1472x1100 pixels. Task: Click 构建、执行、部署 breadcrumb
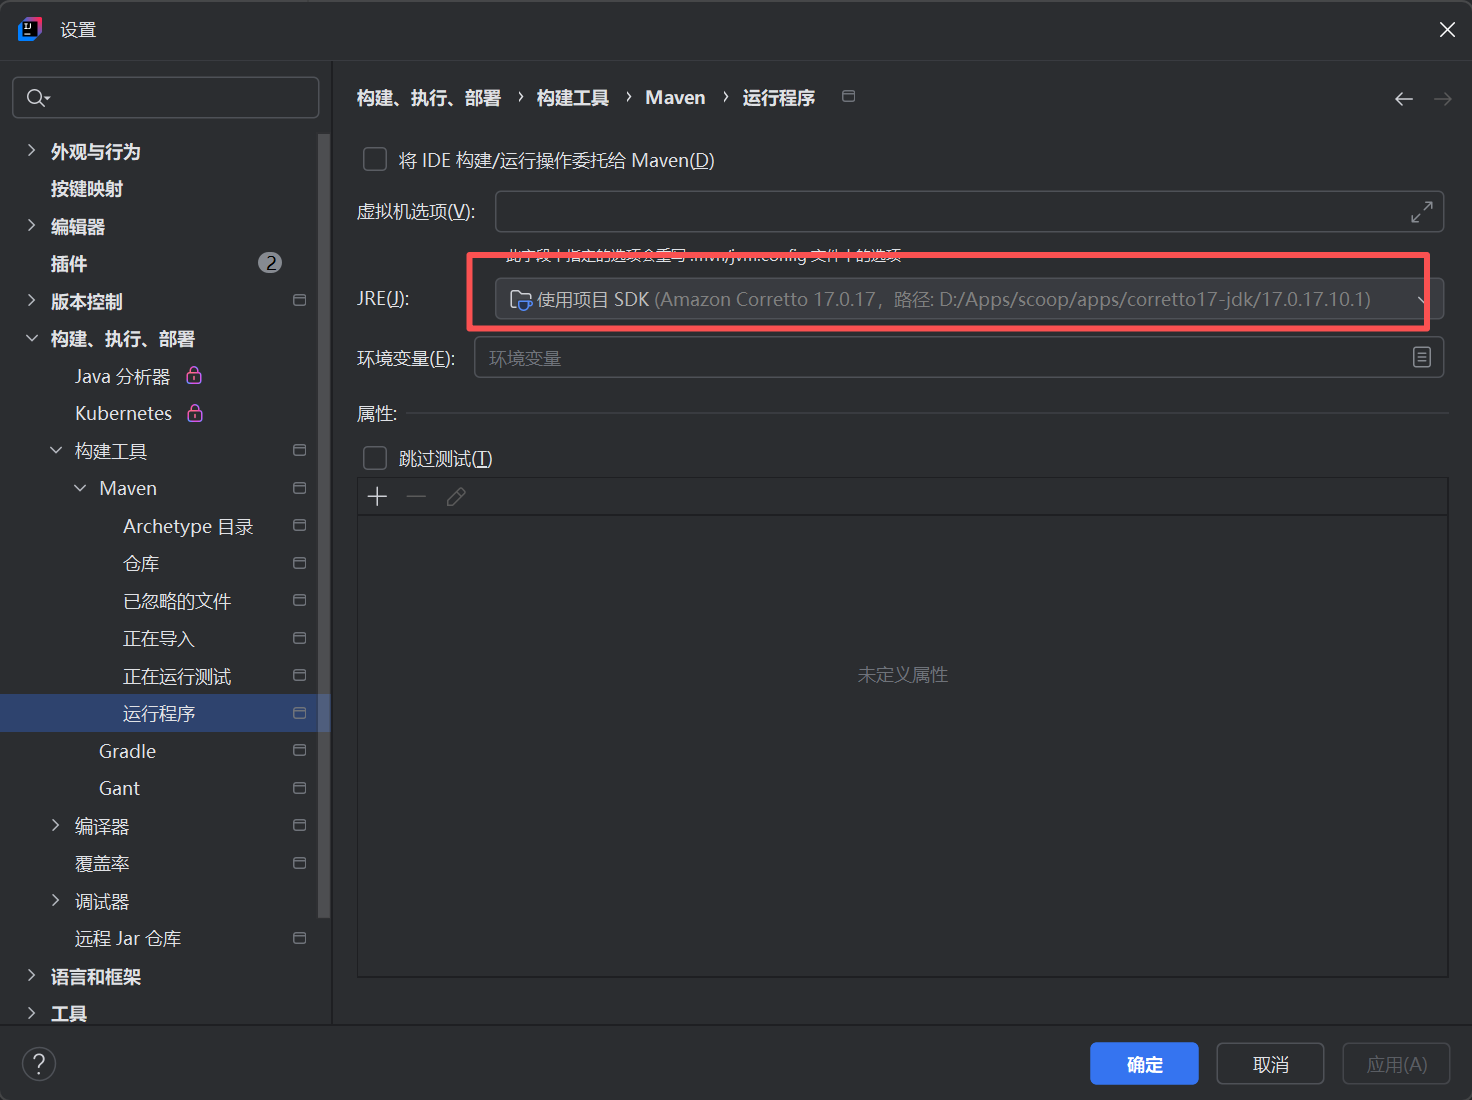(x=429, y=98)
